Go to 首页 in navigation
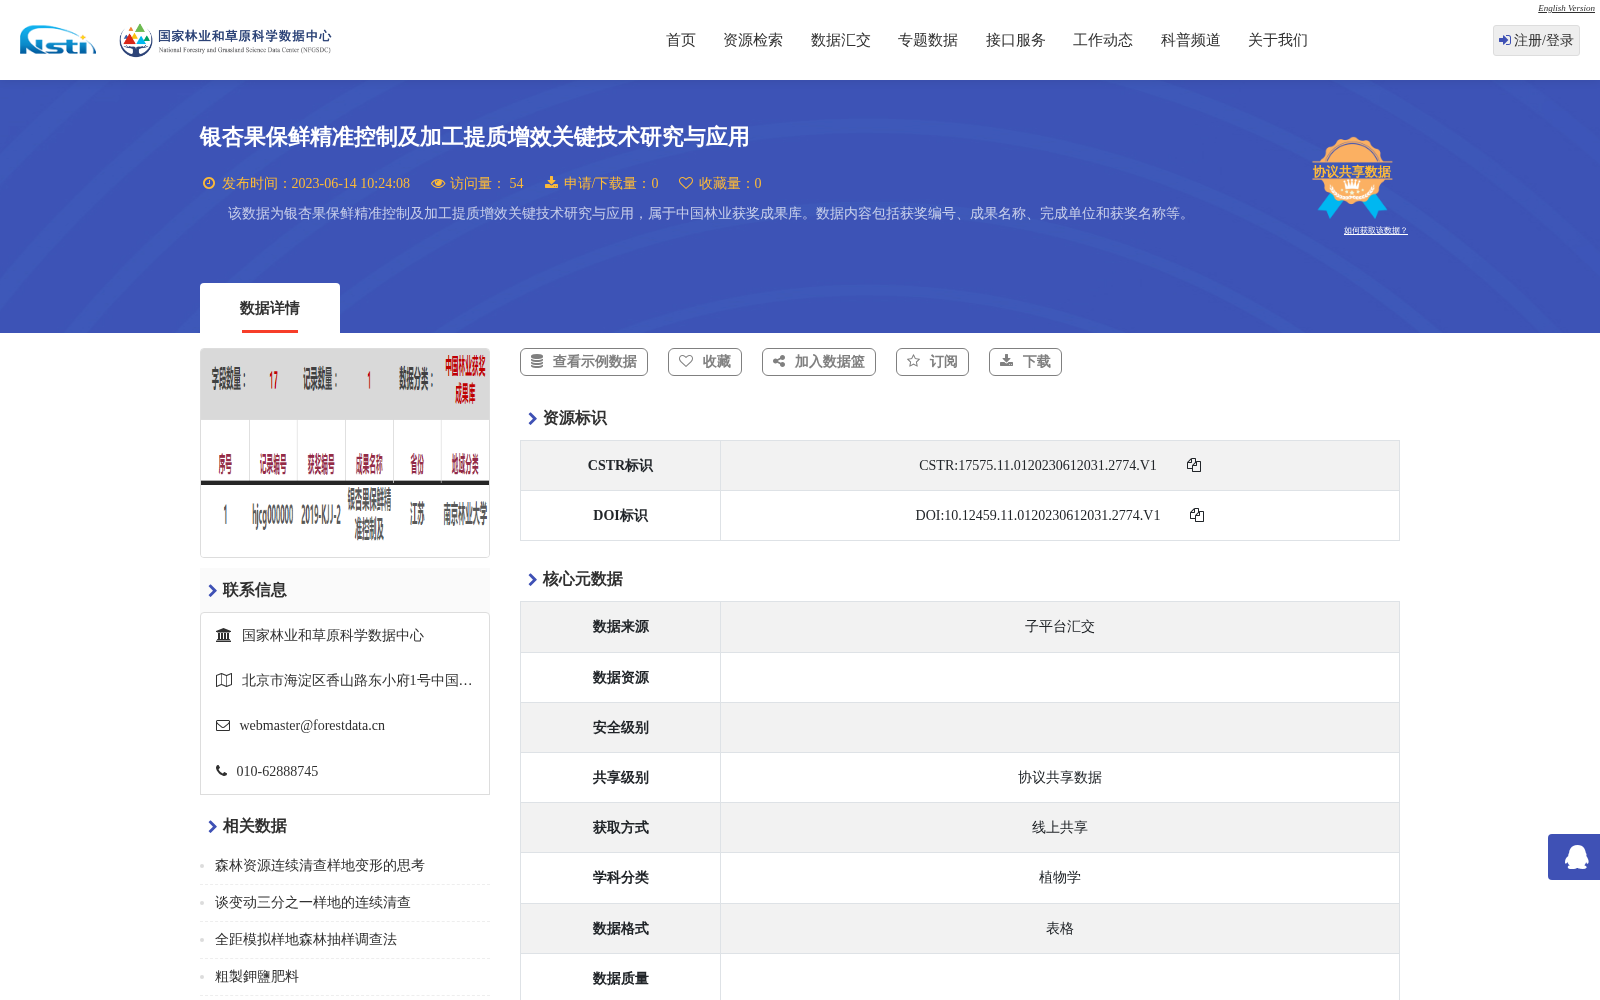1600x1000 pixels. click(x=681, y=40)
